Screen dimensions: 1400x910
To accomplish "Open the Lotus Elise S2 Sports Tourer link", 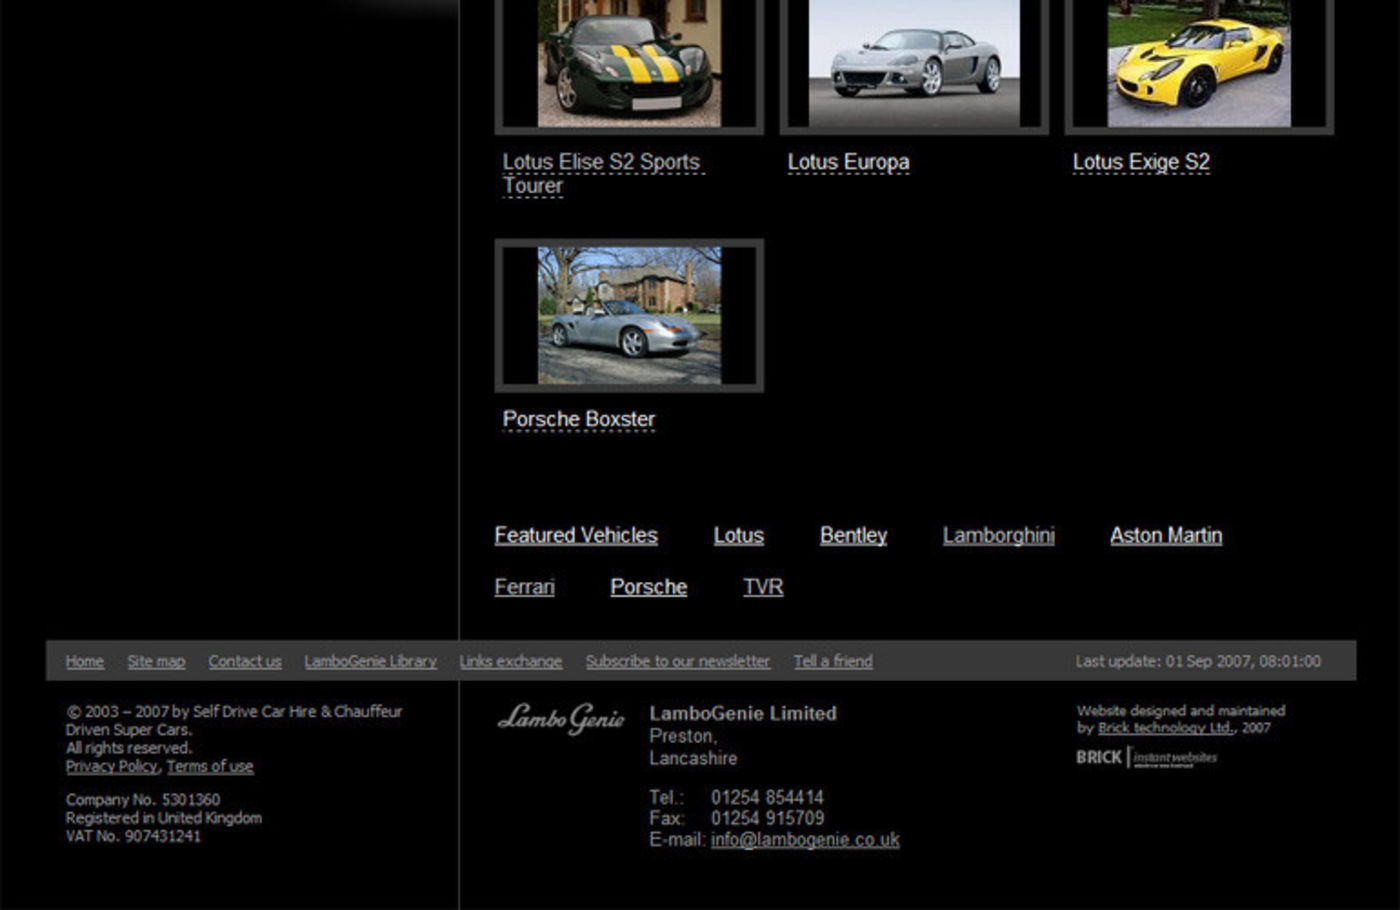I will (x=600, y=162).
